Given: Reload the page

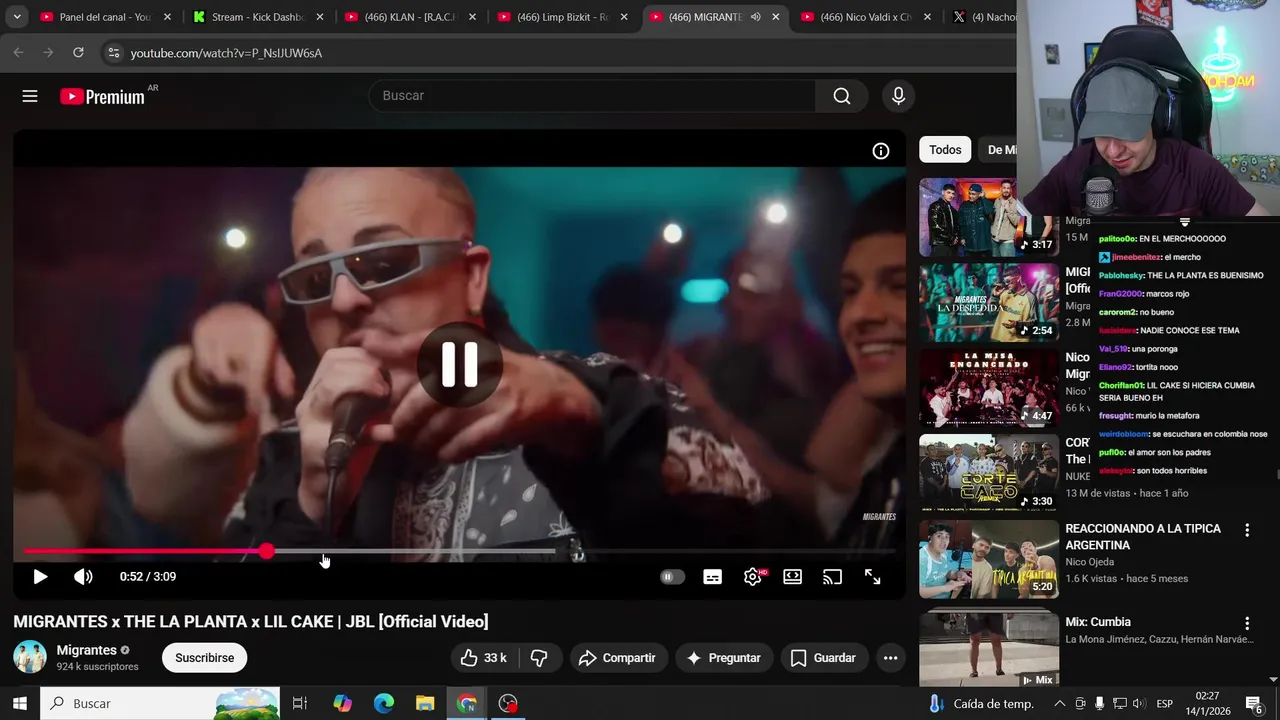Looking at the screenshot, I should pos(78,53).
